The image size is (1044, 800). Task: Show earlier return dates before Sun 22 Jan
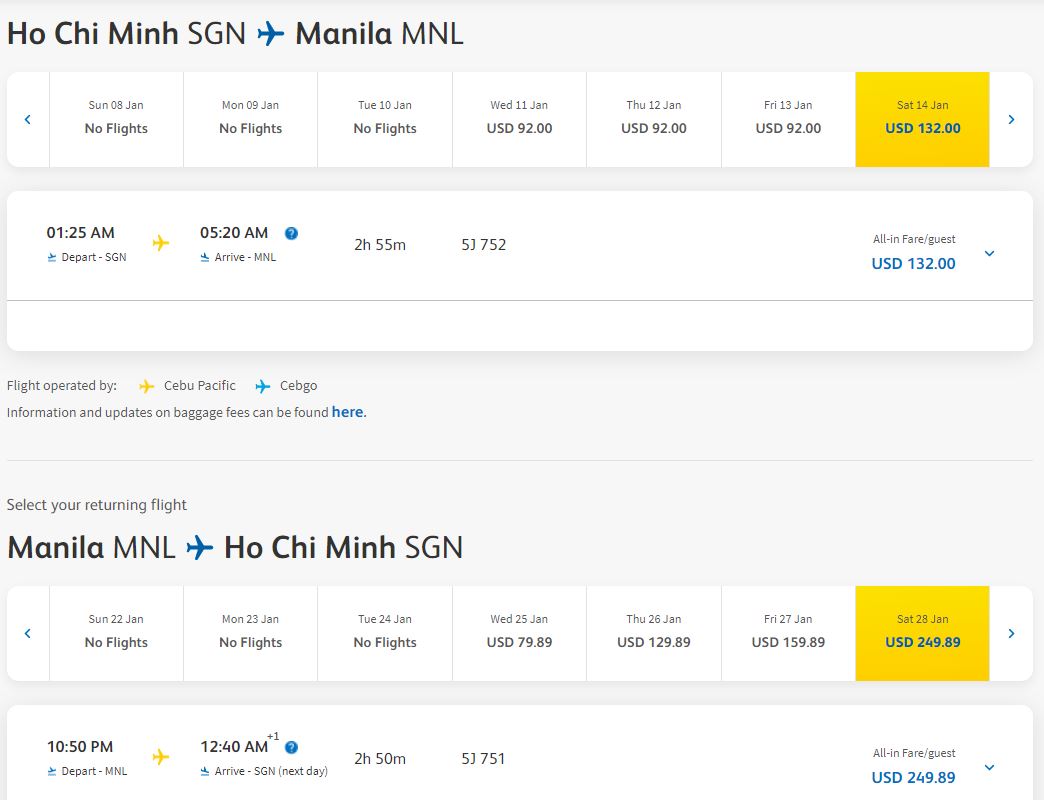(x=28, y=633)
